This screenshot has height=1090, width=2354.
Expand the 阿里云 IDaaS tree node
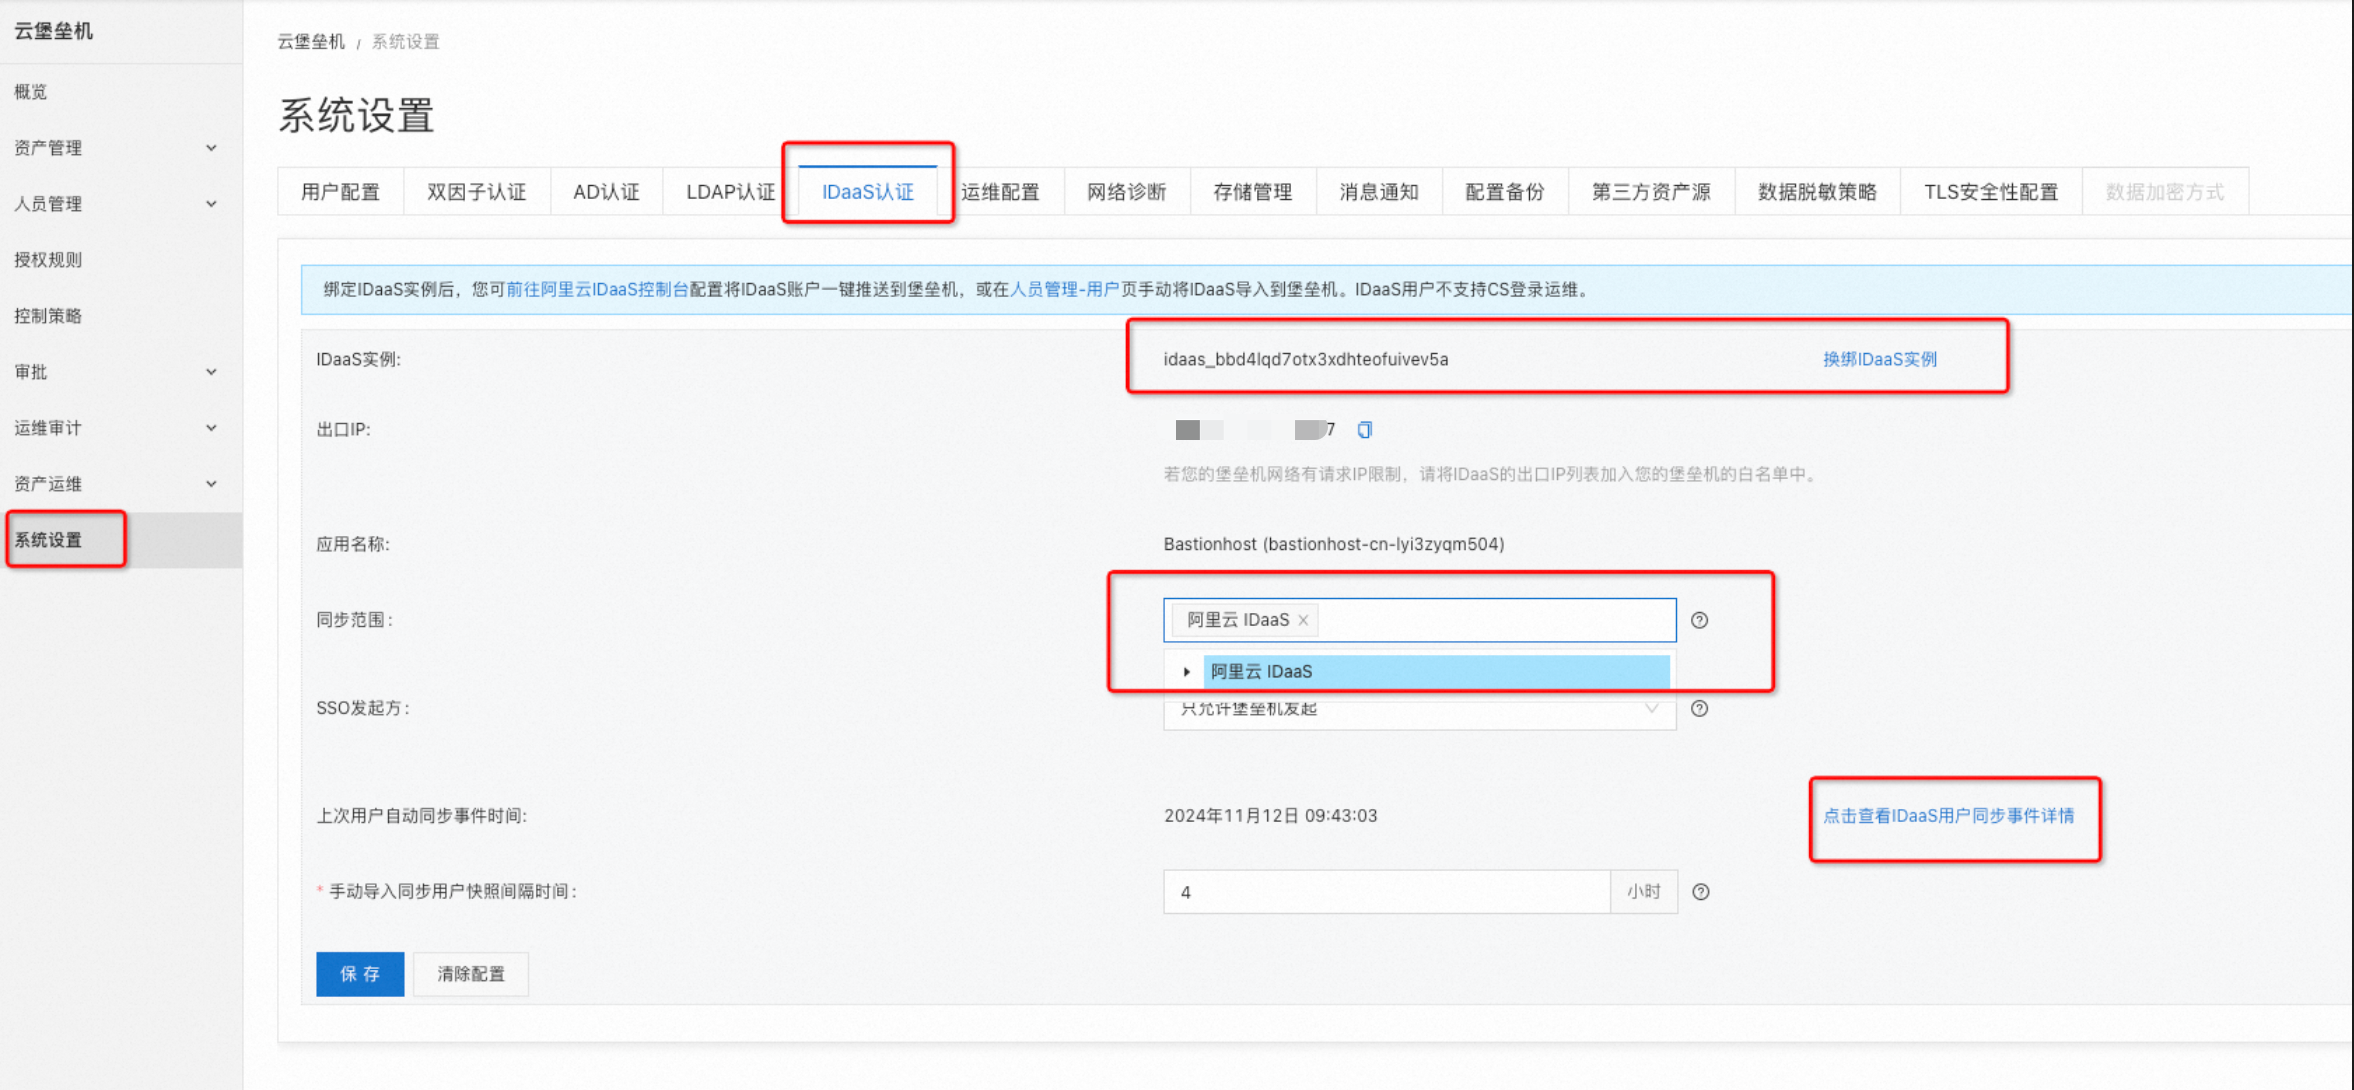1186,672
